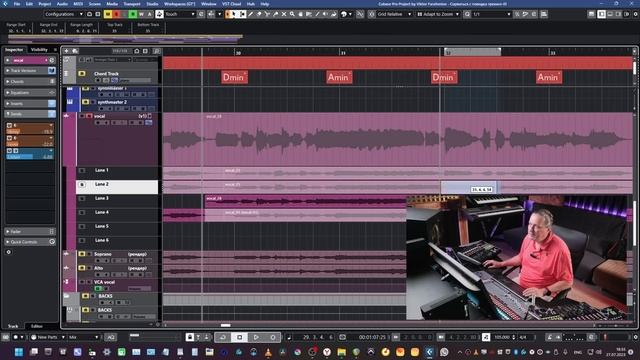Open the 1/1 quantize preset dropdown

(491, 14)
